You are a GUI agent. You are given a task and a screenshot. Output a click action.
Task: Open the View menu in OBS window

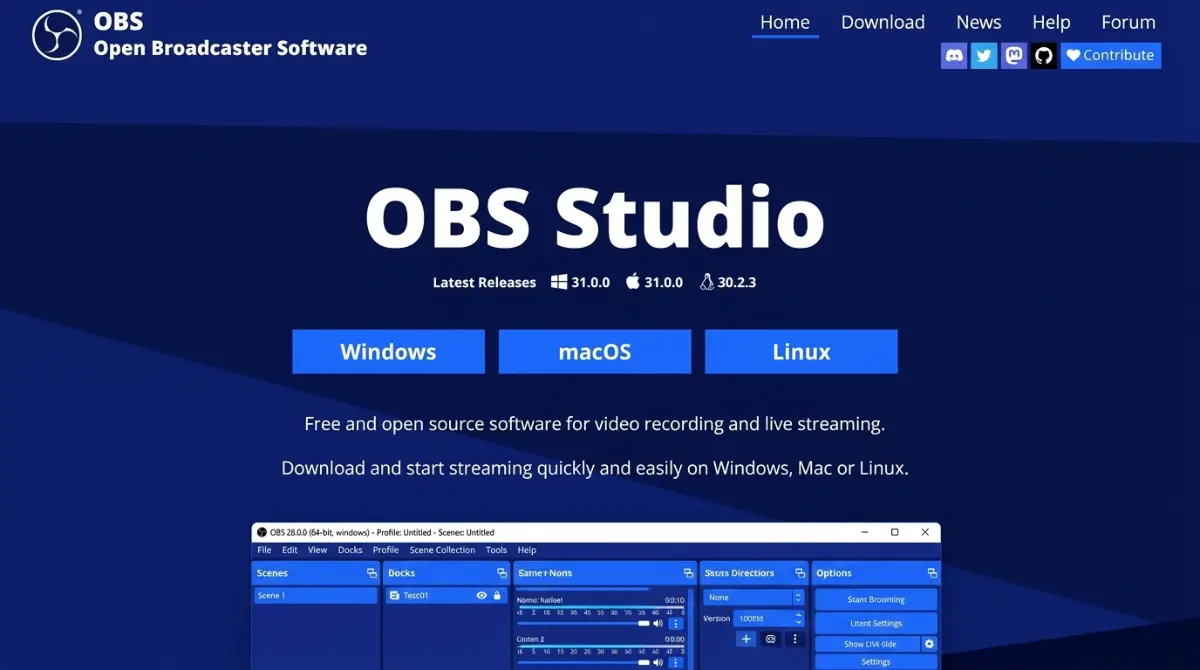[317, 550]
